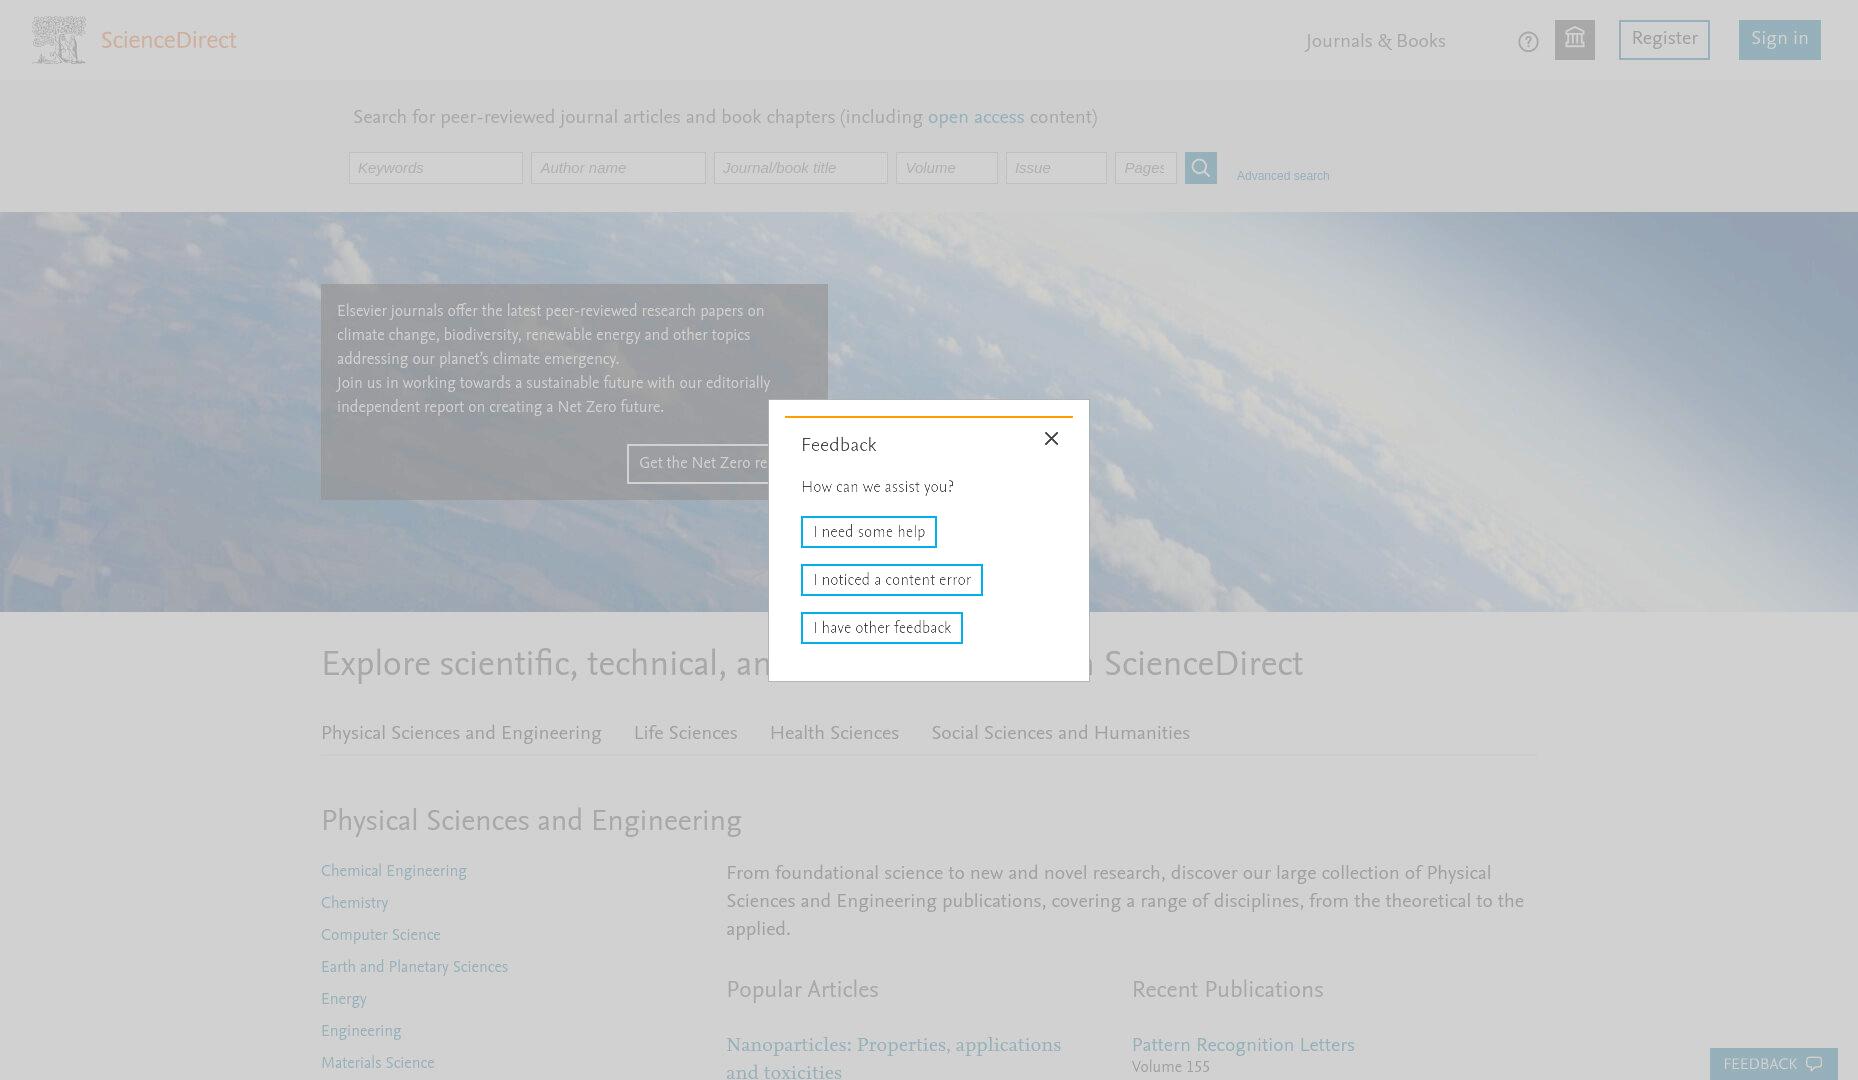Click the magnifier search button
1858x1080 pixels.
point(1201,168)
